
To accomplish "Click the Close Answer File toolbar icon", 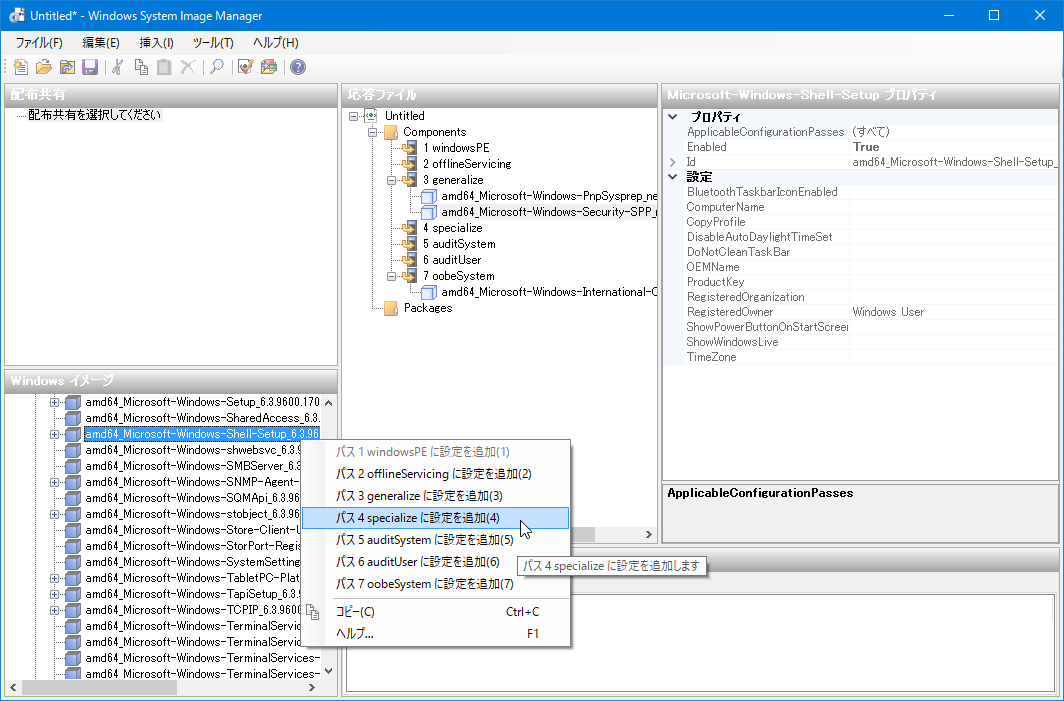I will 66,67.
